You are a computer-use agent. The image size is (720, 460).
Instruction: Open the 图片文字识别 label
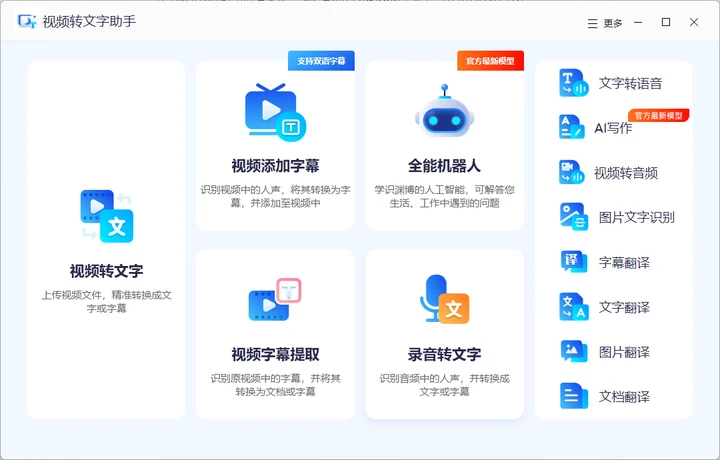click(x=636, y=217)
